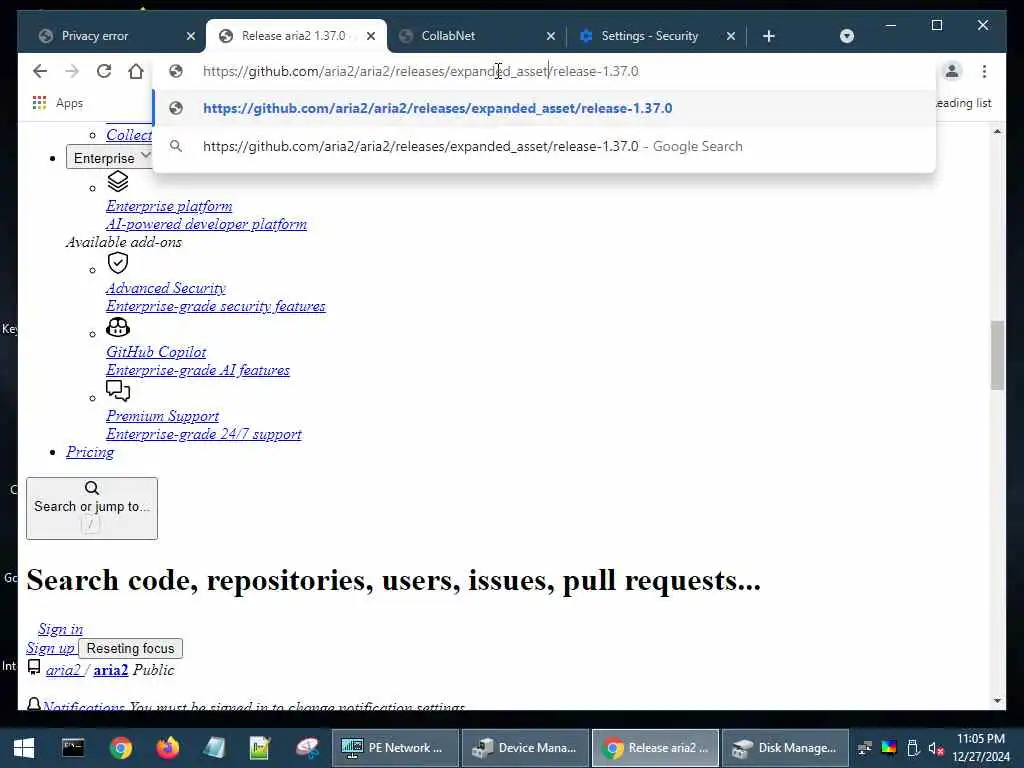The image size is (1024, 768).
Task: Open a new browser tab
Action: pyautogui.click(x=769, y=36)
